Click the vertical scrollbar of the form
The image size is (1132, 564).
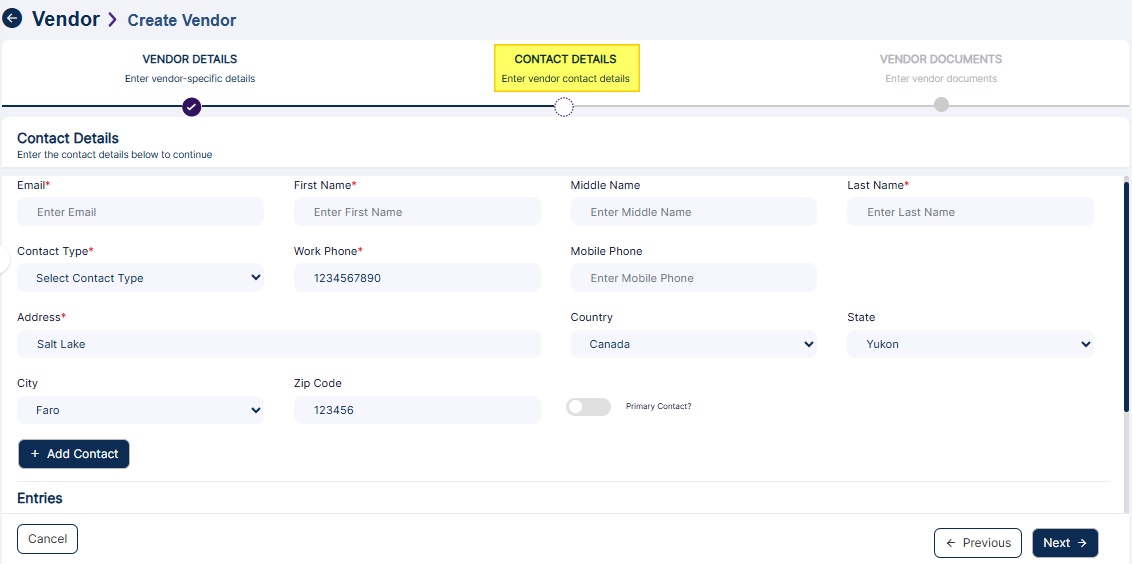(1126, 296)
